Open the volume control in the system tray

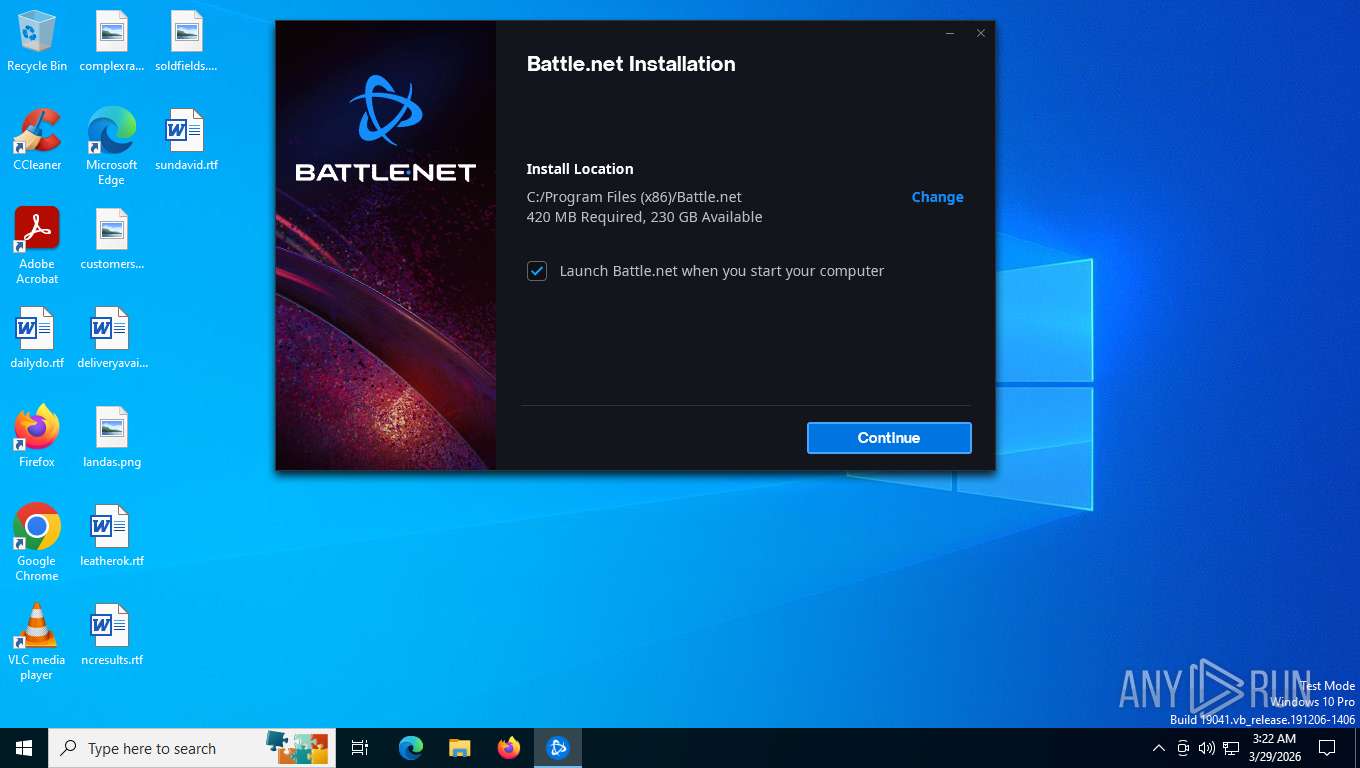[1207, 748]
